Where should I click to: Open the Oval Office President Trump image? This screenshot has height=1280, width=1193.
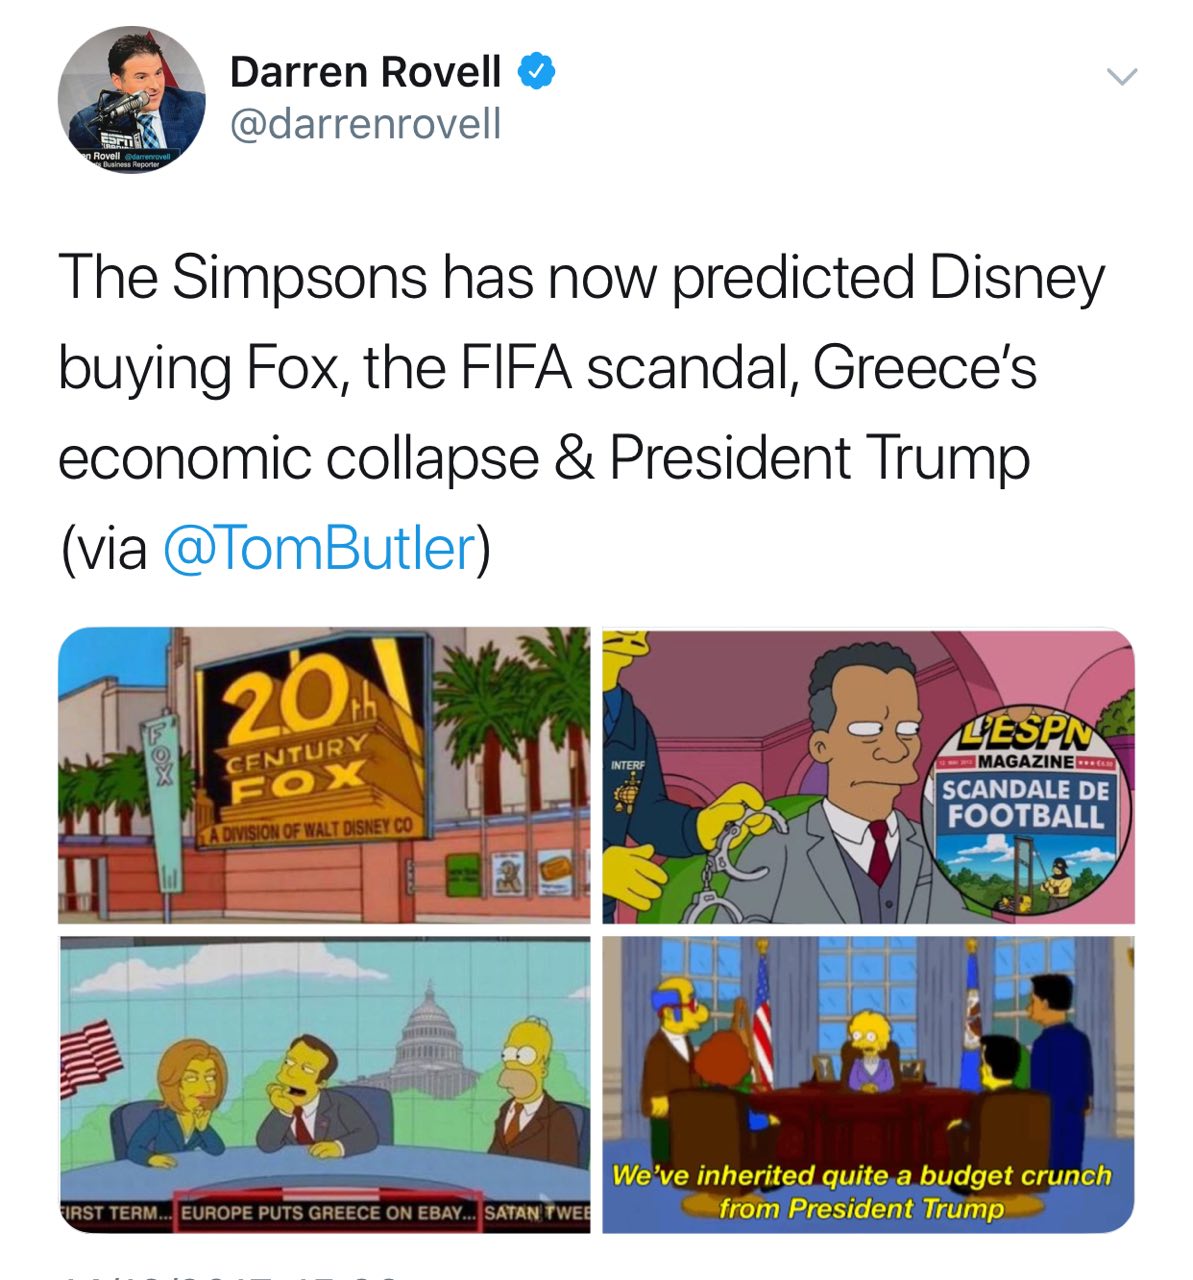pos(869,1085)
